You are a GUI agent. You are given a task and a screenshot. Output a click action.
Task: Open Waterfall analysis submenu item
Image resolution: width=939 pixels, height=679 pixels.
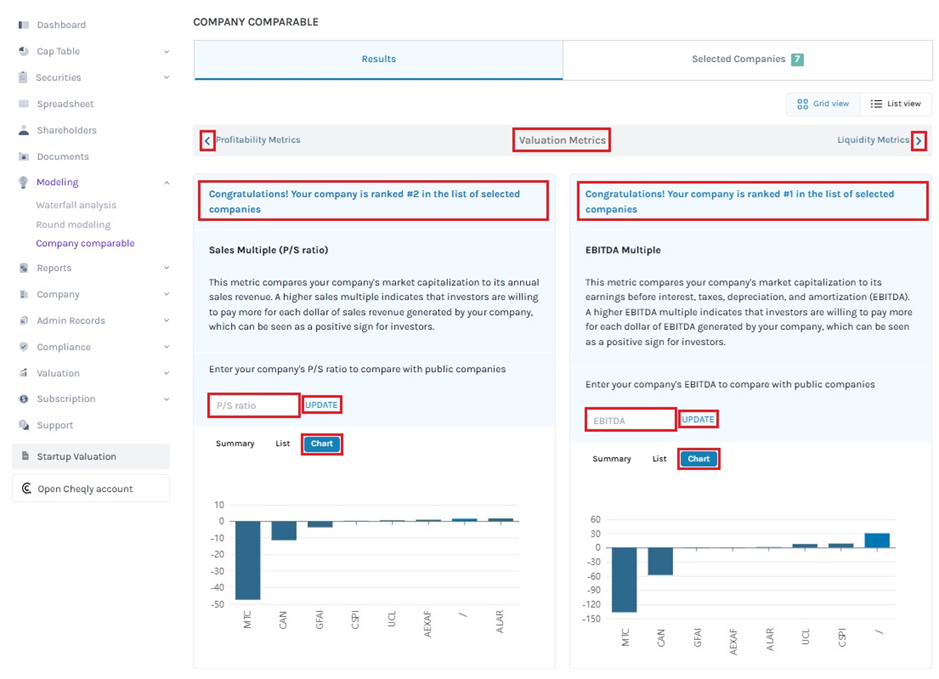pos(76,205)
